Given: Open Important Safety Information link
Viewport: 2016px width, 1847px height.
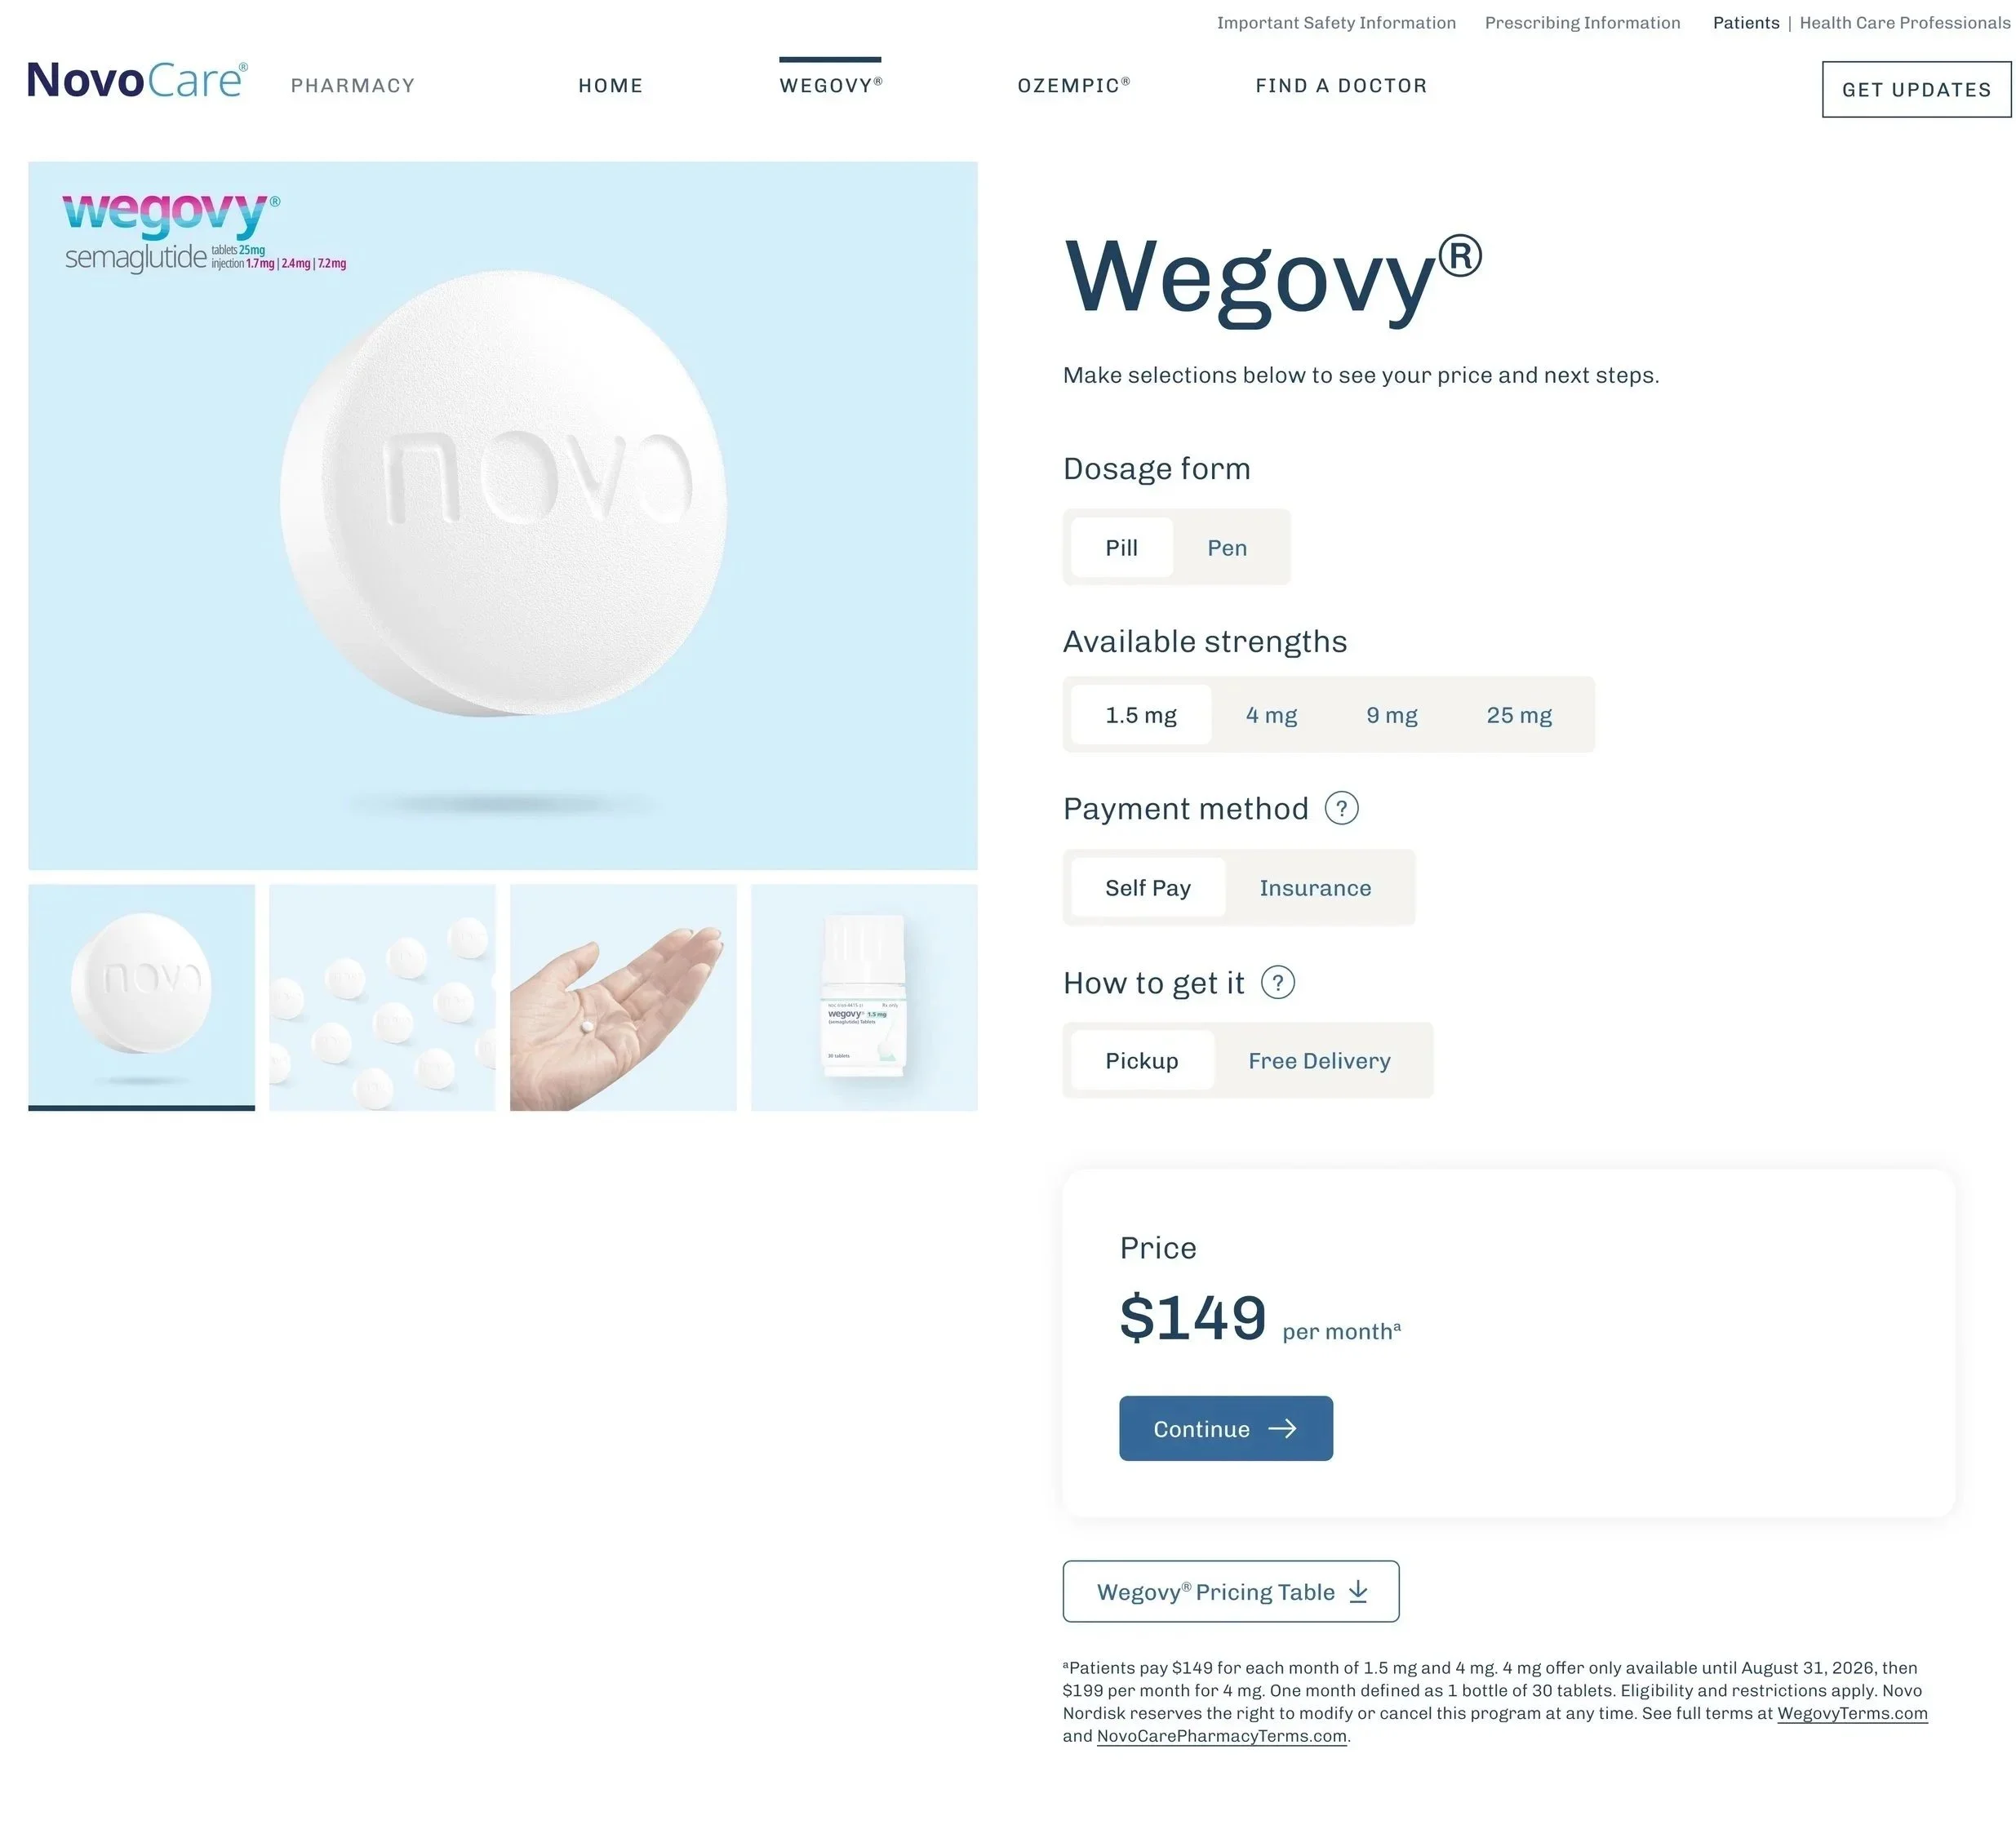Looking at the screenshot, I should [1336, 22].
